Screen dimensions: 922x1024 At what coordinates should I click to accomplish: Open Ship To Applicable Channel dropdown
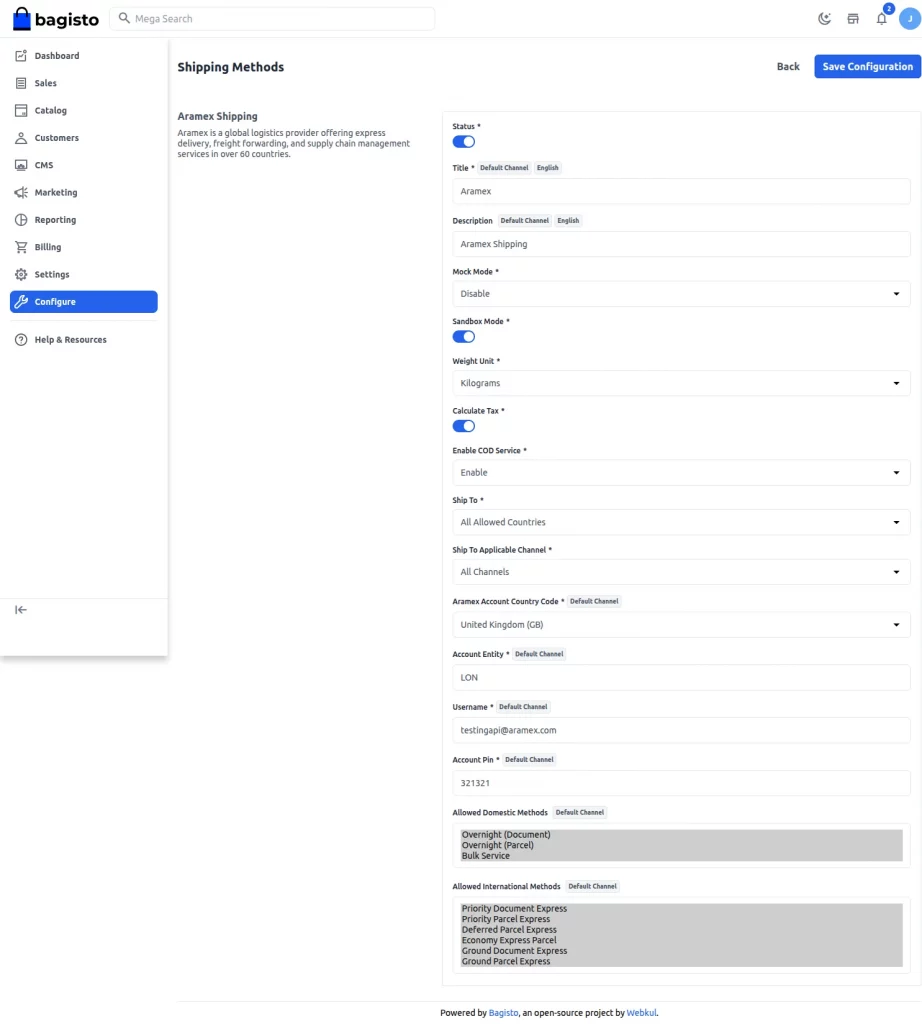(x=681, y=572)
